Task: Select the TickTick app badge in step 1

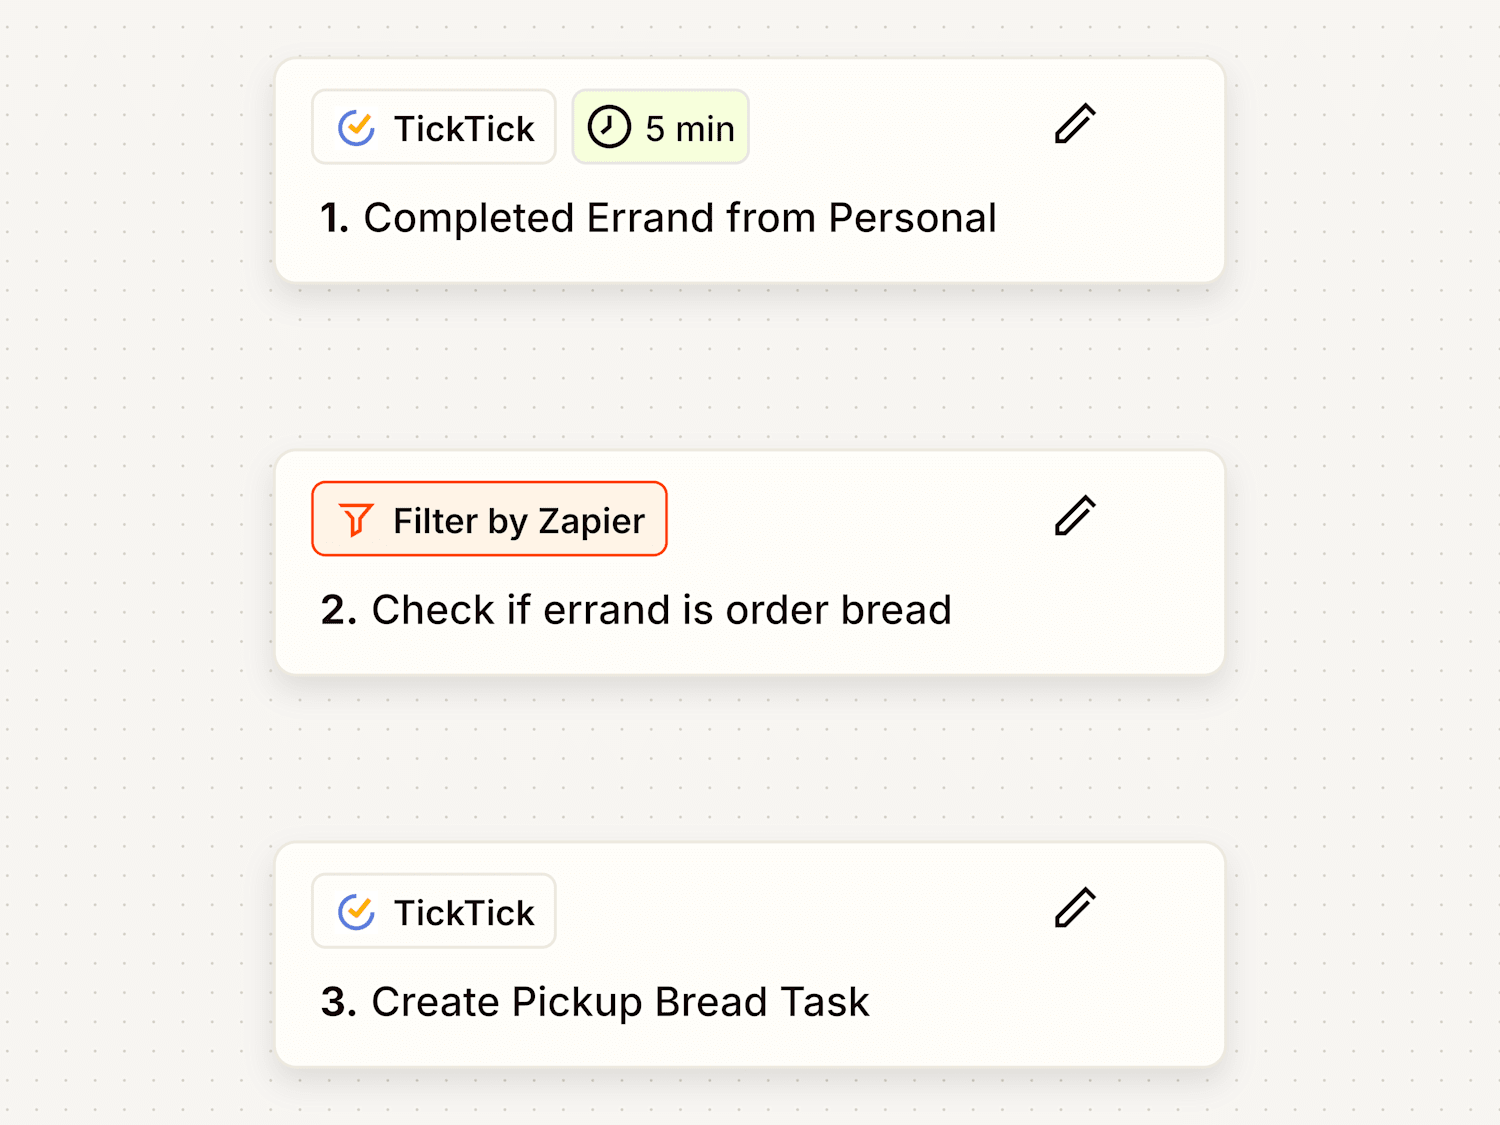Action: coord(434,127)
